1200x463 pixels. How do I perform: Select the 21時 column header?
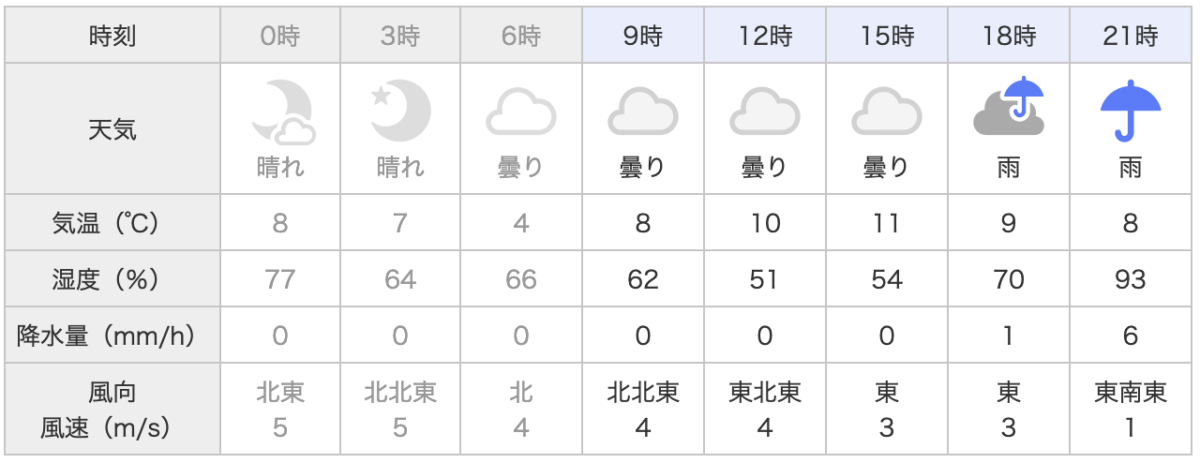coord(1130,38)
